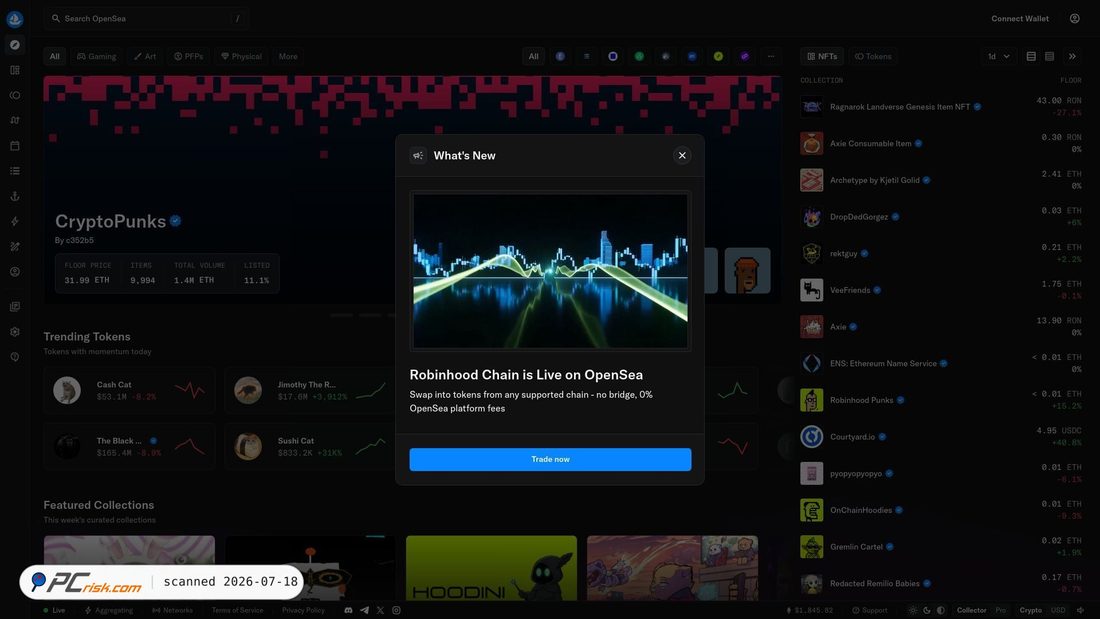Filter by the yellow-green chain icon
This screenshot has width=1100, height=619.
718,57
